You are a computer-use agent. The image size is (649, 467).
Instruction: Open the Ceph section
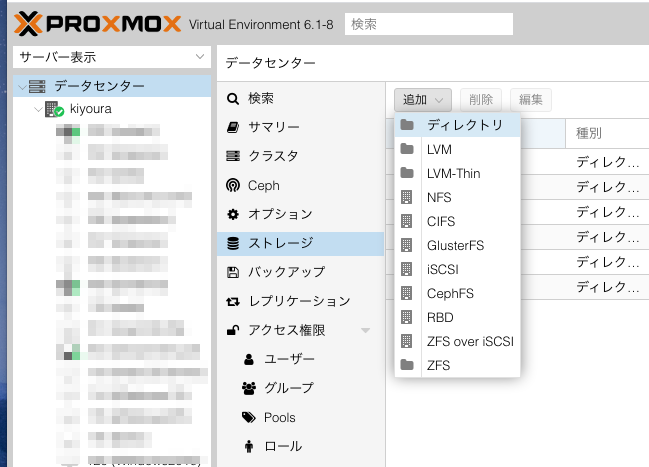(x=300, y=185)
